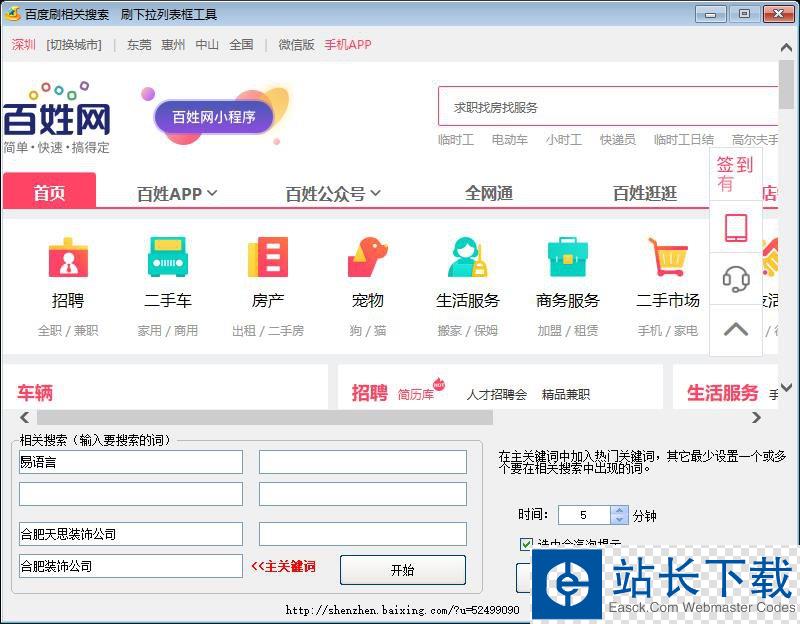
Task: Click the 精品兼职 link
Action: click(566, 394)
